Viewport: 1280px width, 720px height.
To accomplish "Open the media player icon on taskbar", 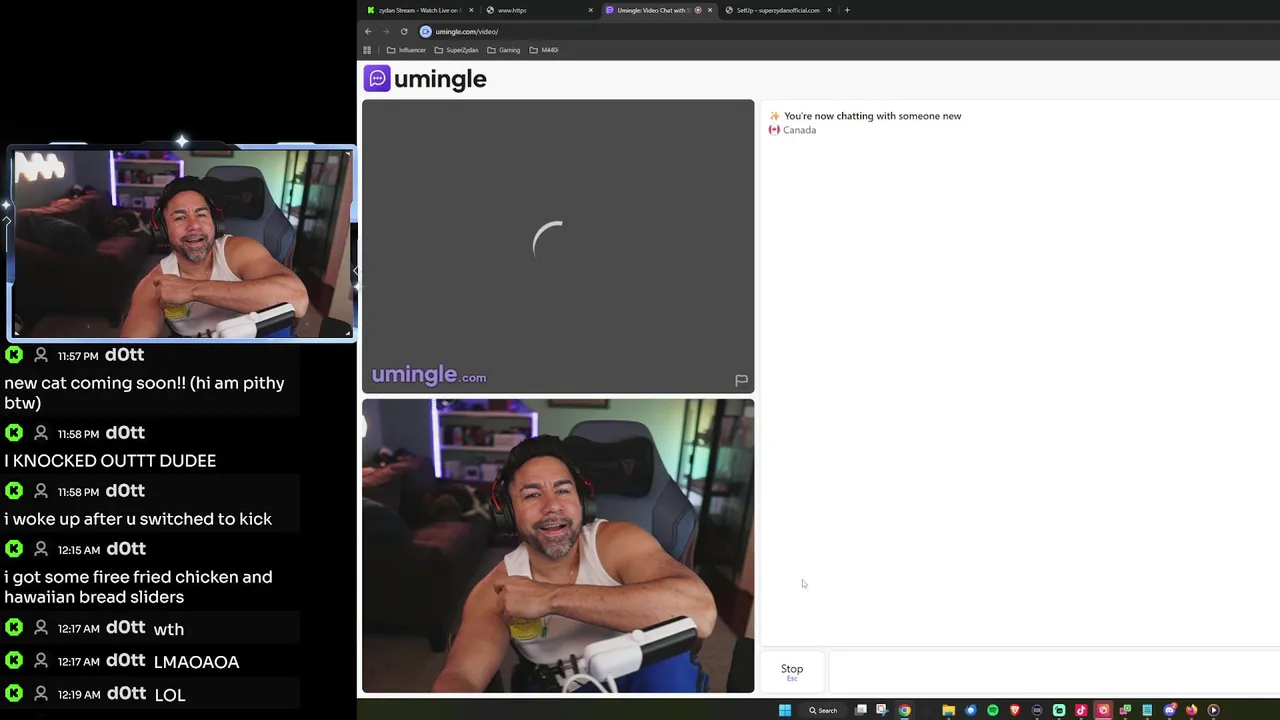I will click(x=1213, y=710).
